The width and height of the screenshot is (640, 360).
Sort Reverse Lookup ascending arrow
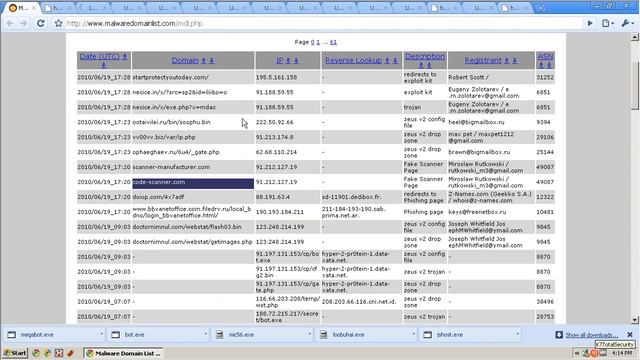click(387, 60)
